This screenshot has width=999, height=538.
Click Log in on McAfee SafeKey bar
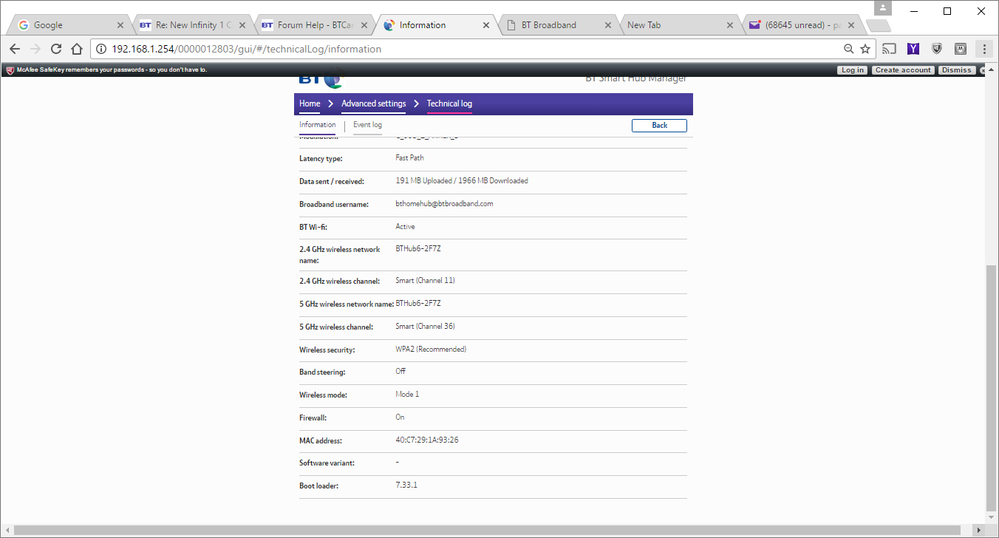tap(852, 70)
